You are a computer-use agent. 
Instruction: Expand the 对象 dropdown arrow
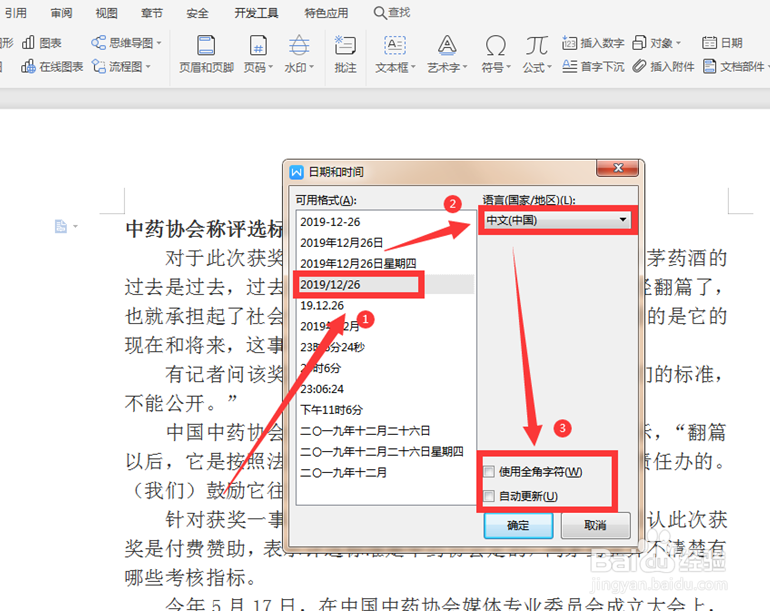coord(678,43)
